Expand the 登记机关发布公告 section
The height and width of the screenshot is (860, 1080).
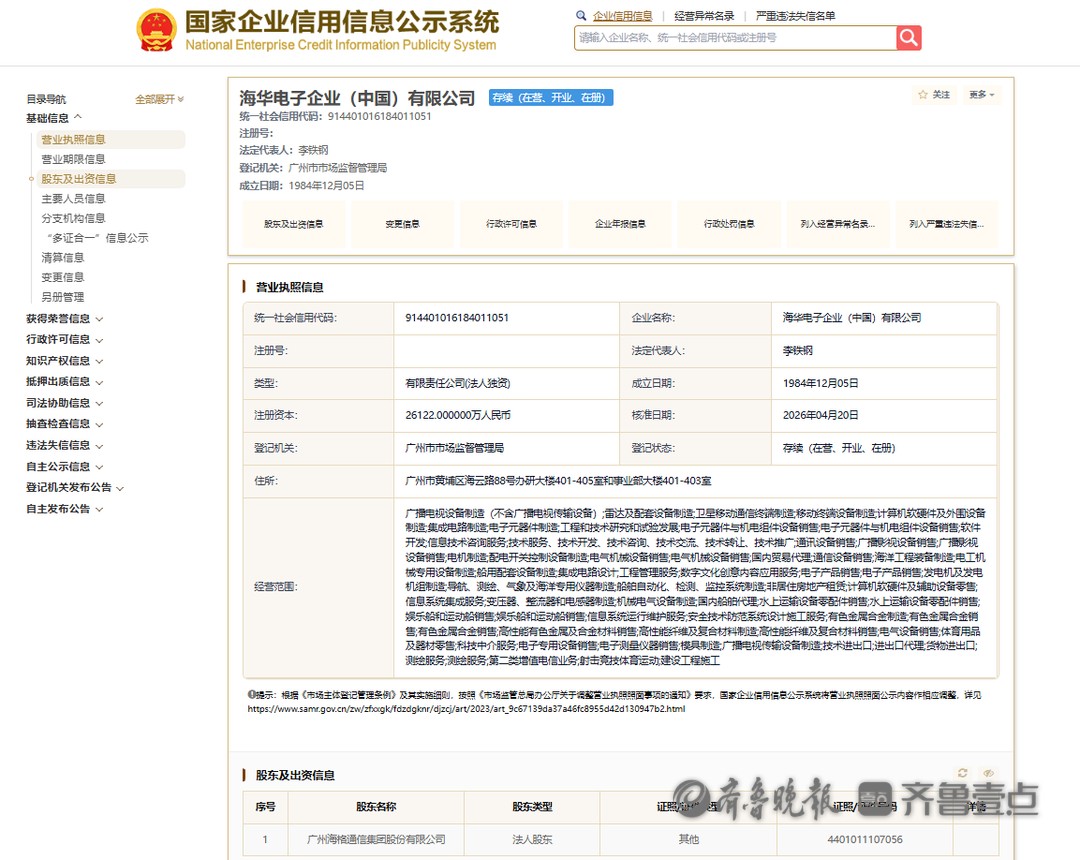75,487
